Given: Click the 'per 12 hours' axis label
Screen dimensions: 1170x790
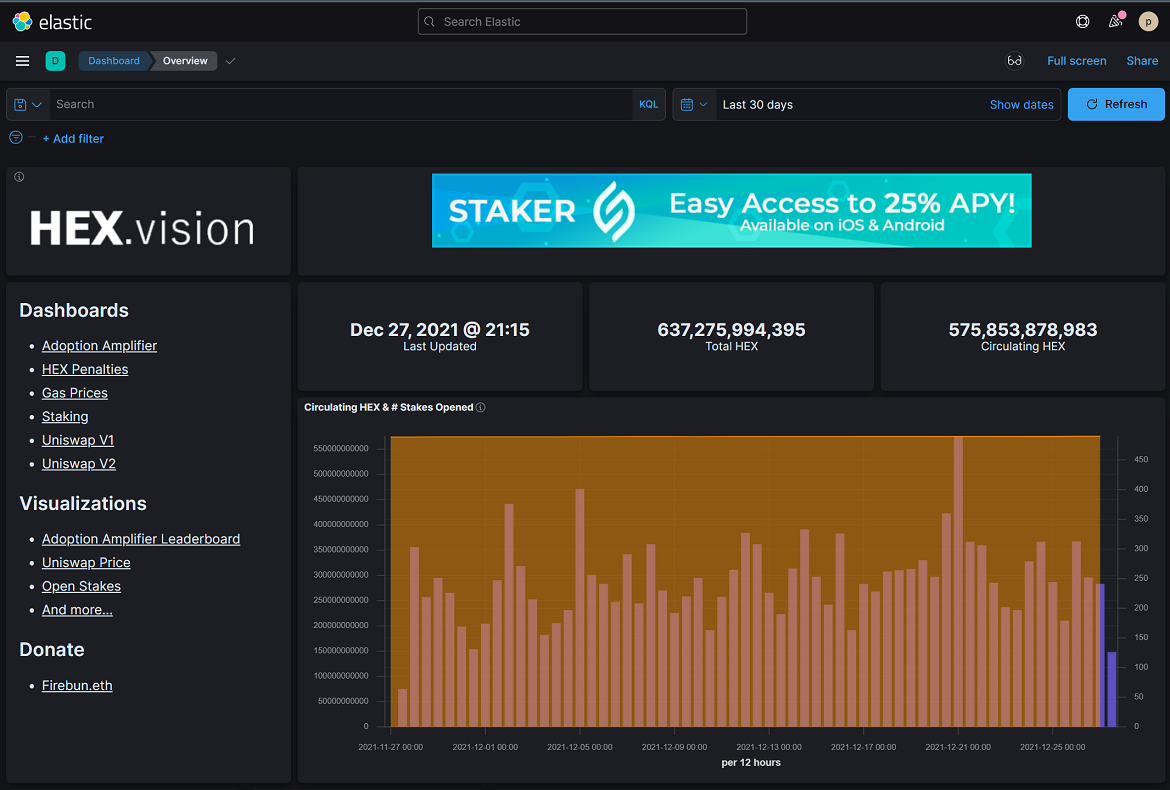Looking at the screenshot, I should [x=751, y=762].
